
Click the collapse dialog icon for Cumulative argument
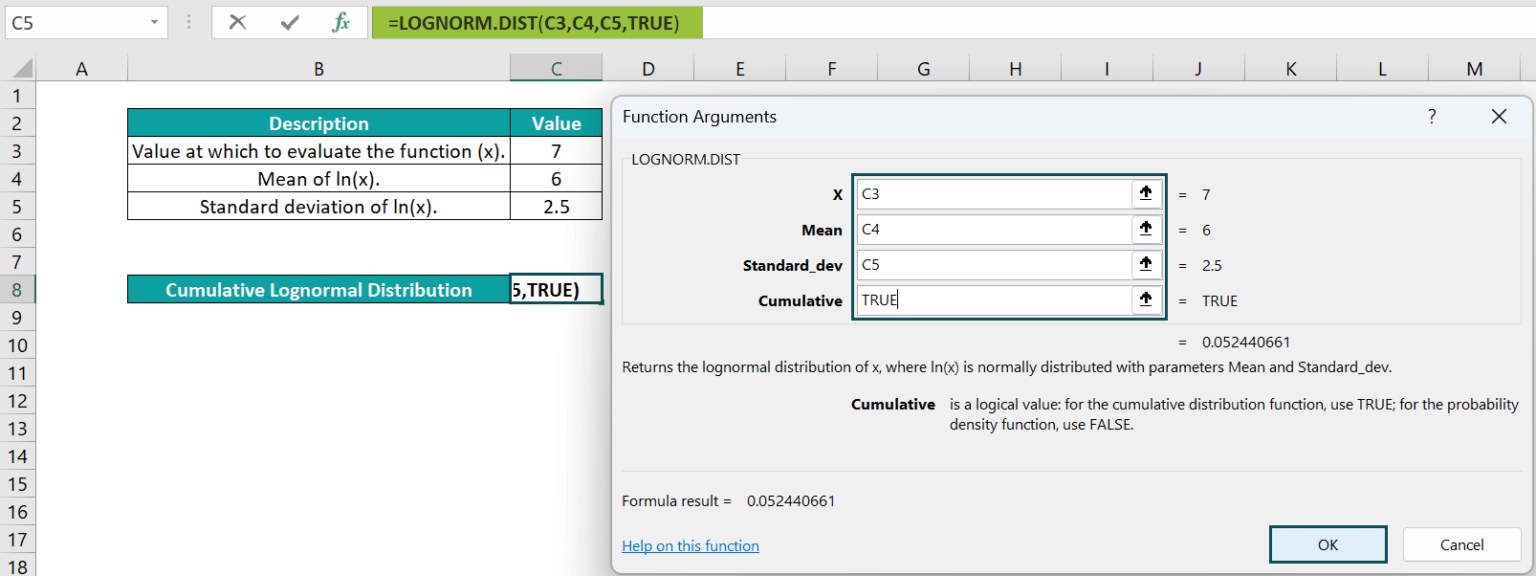point(1146,300)
